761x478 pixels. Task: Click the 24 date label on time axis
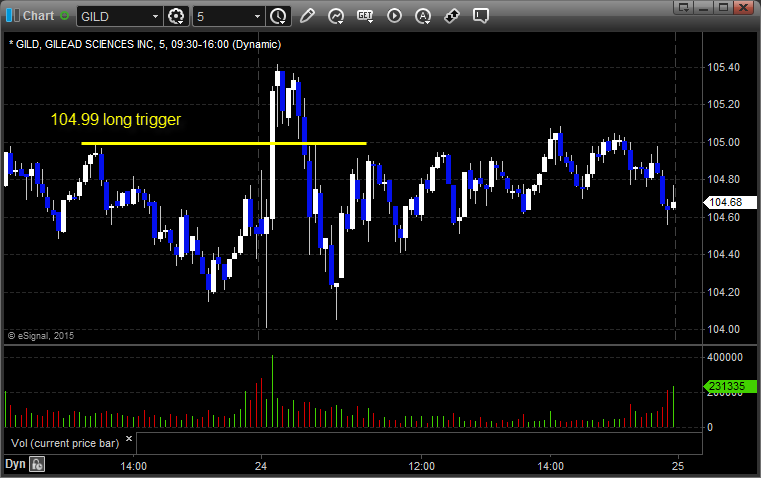[261, 466]
